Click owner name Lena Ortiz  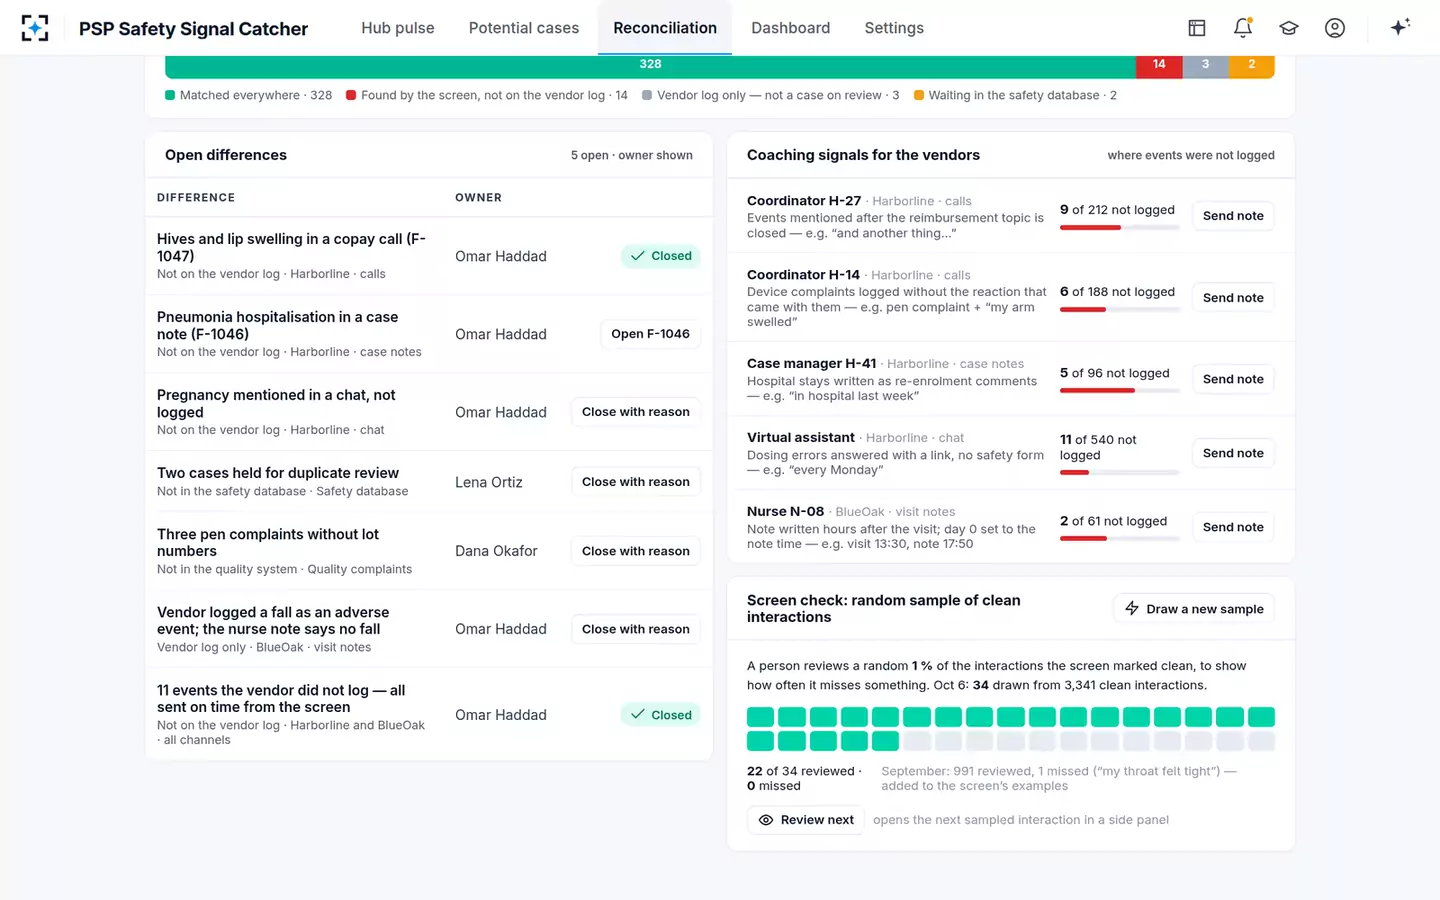point(489,482)
